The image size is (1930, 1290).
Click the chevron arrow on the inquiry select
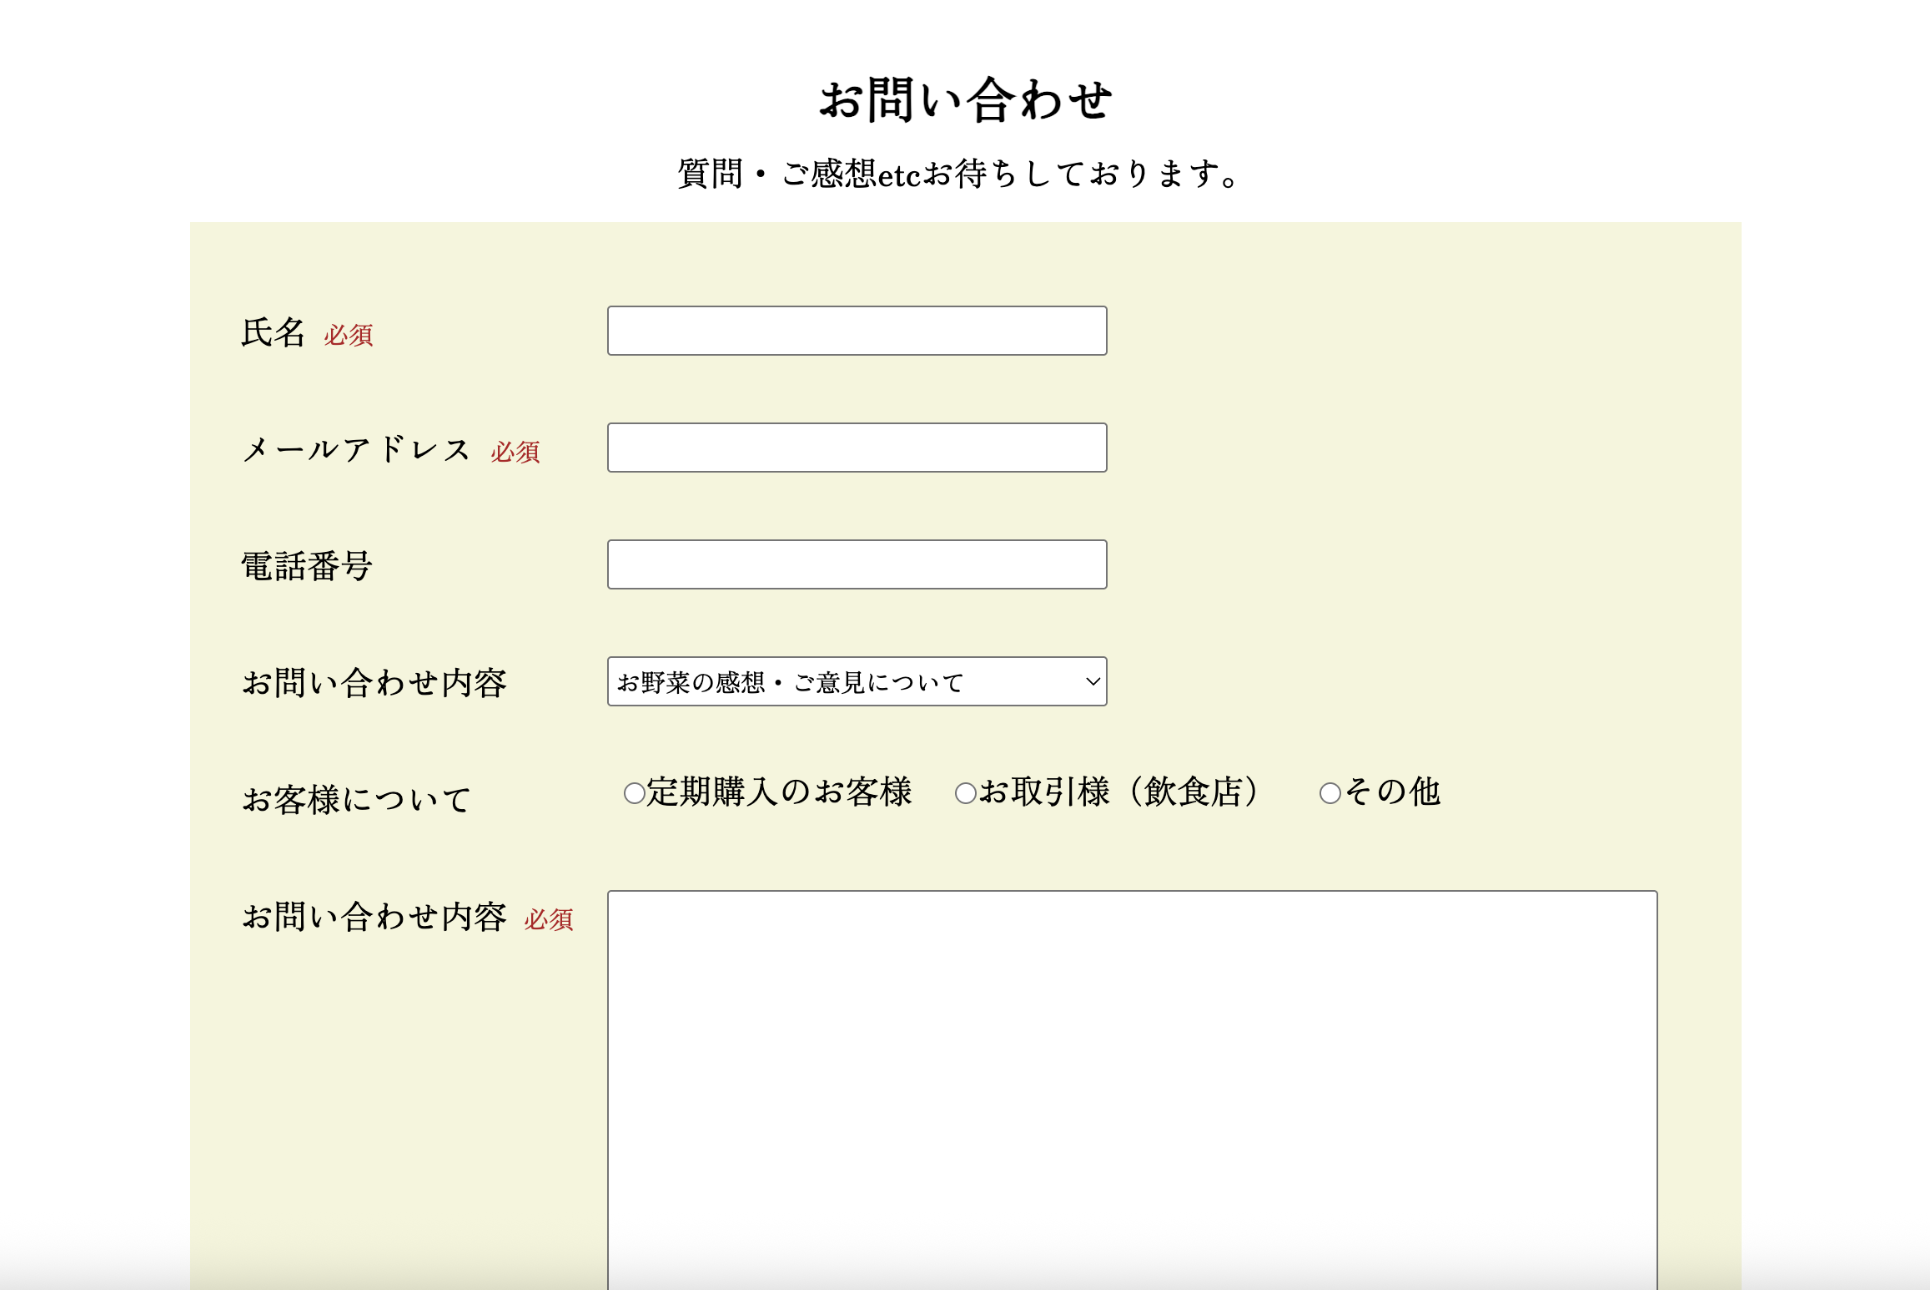(x=1092, y=682)
